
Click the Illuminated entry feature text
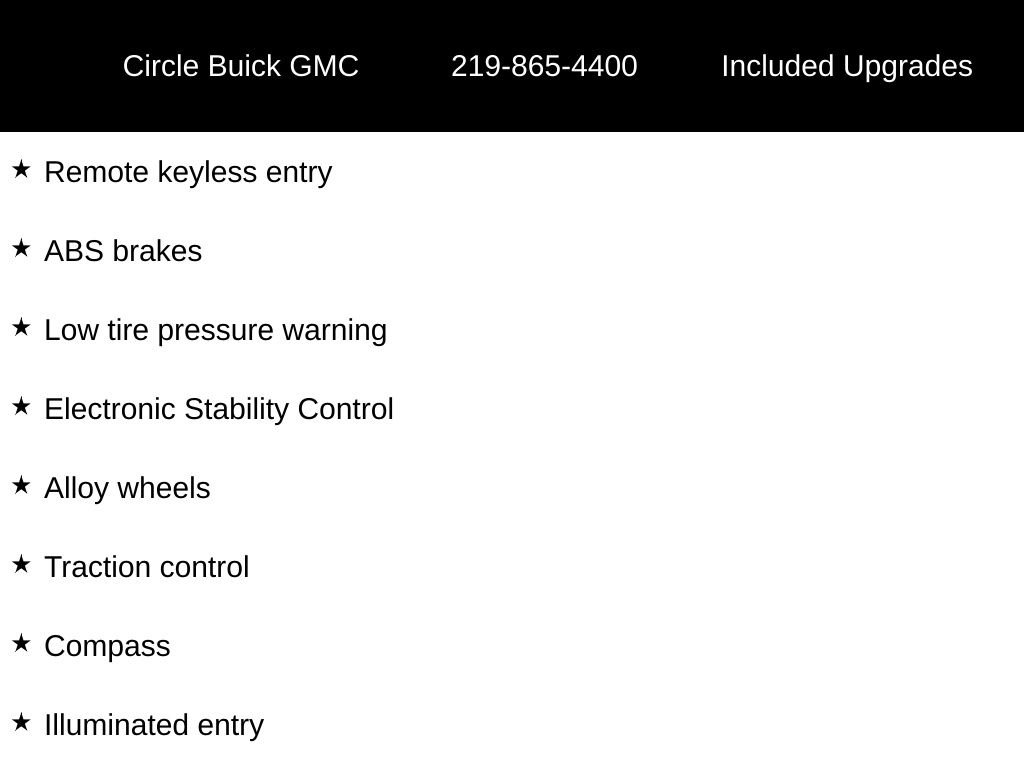click(x=154, y=726)
